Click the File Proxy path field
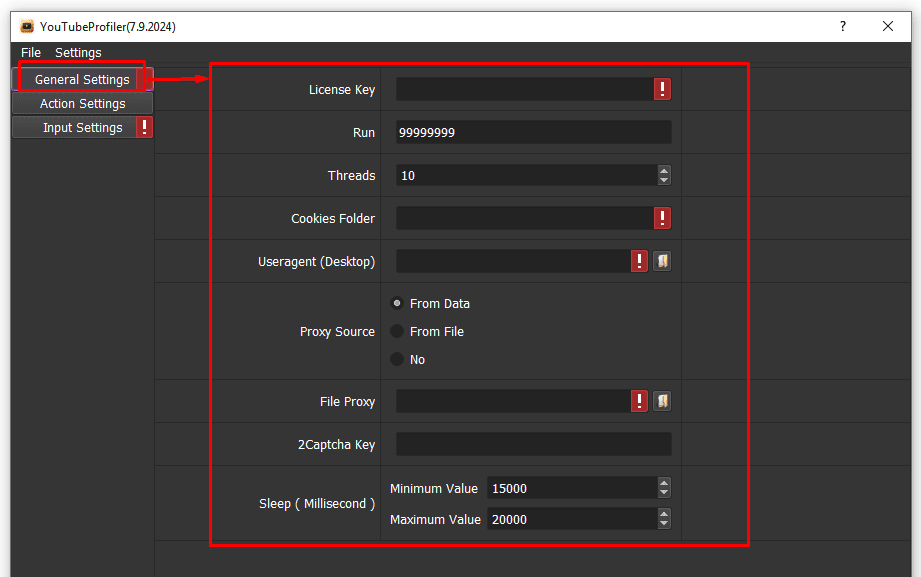The image size is (921, 577). (x=513, y=401)
